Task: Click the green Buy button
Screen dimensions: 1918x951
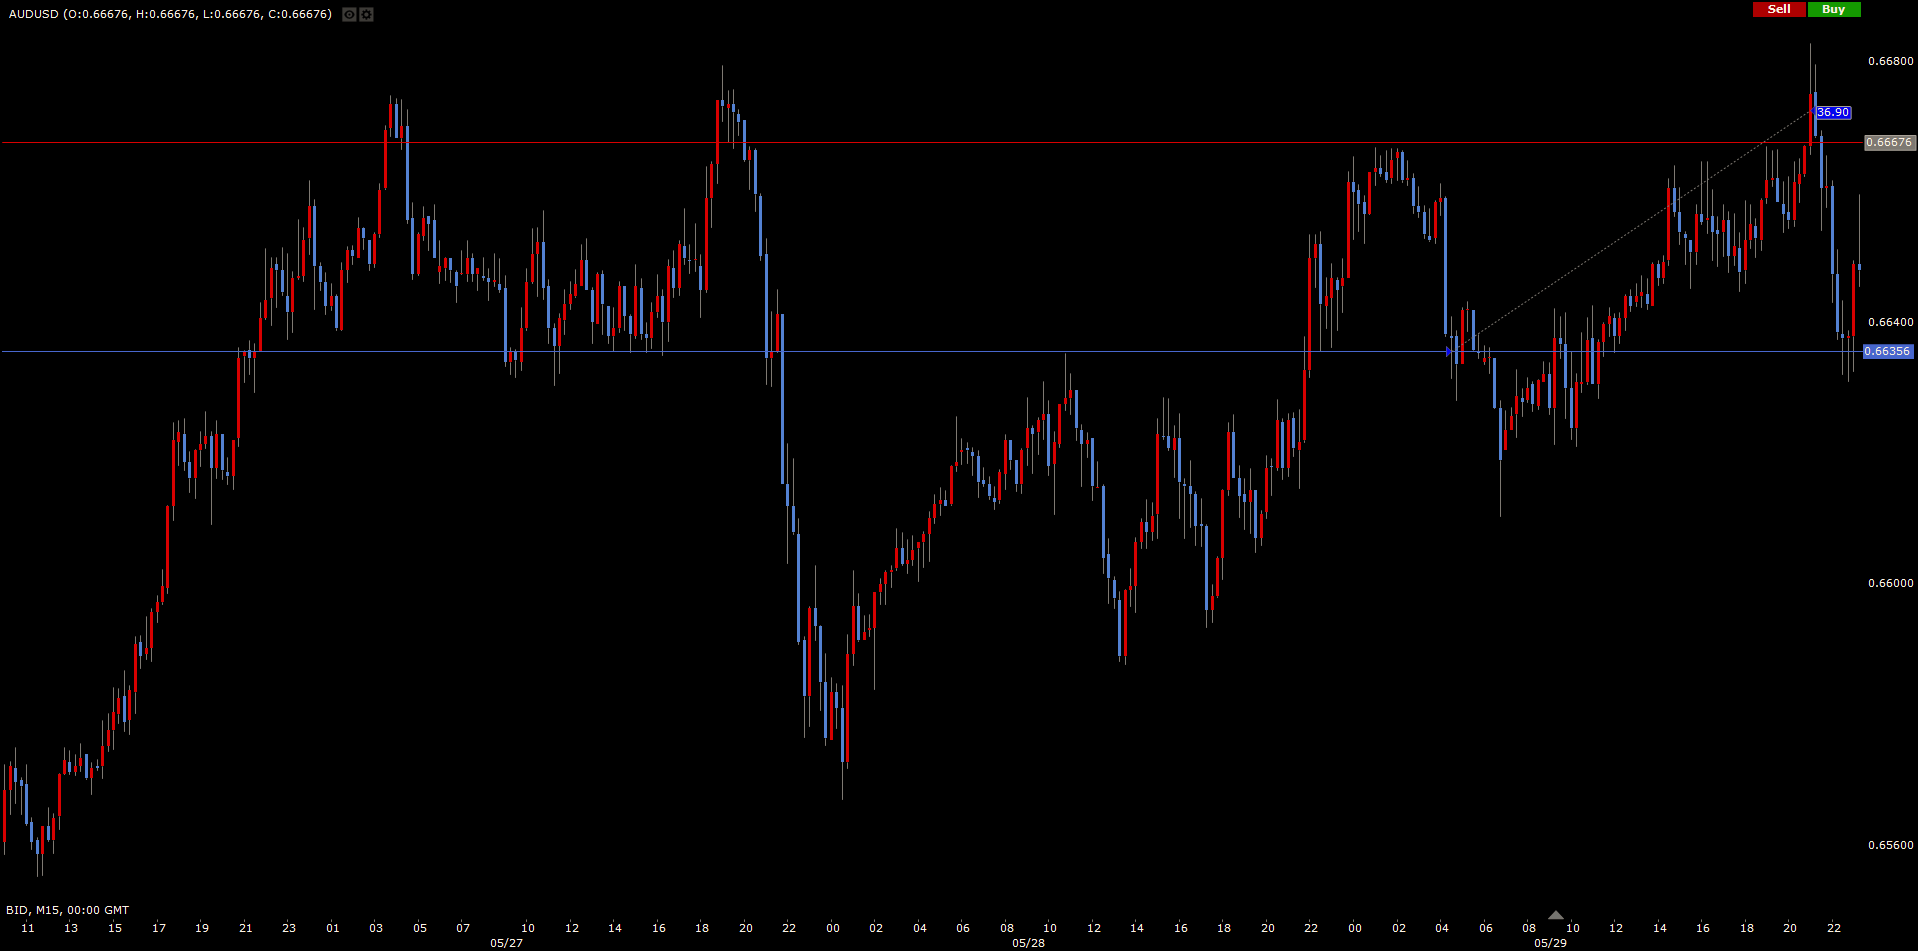Action: [x=1833, y=9]
